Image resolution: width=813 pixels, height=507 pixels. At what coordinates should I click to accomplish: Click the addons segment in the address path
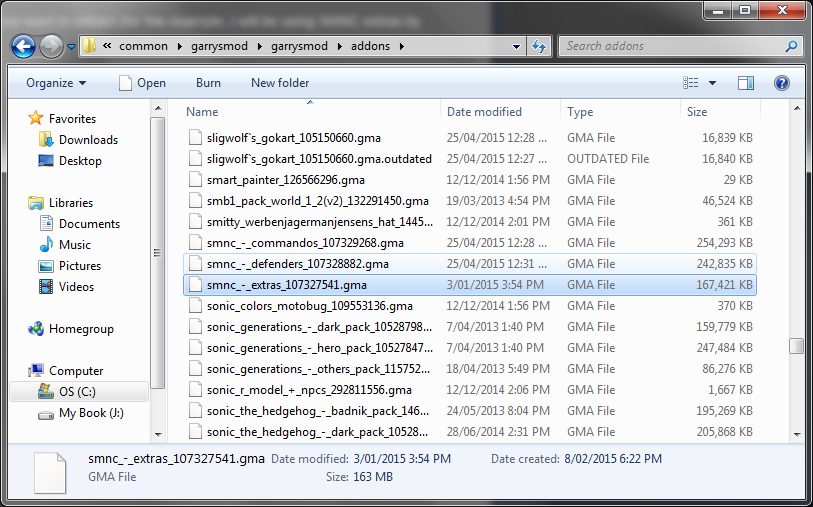coord(370,46)
